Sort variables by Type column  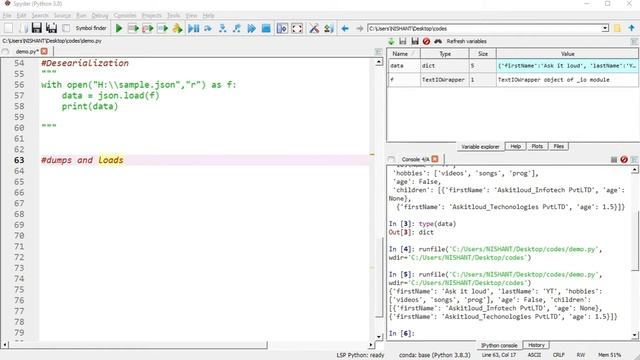[444, 54]
